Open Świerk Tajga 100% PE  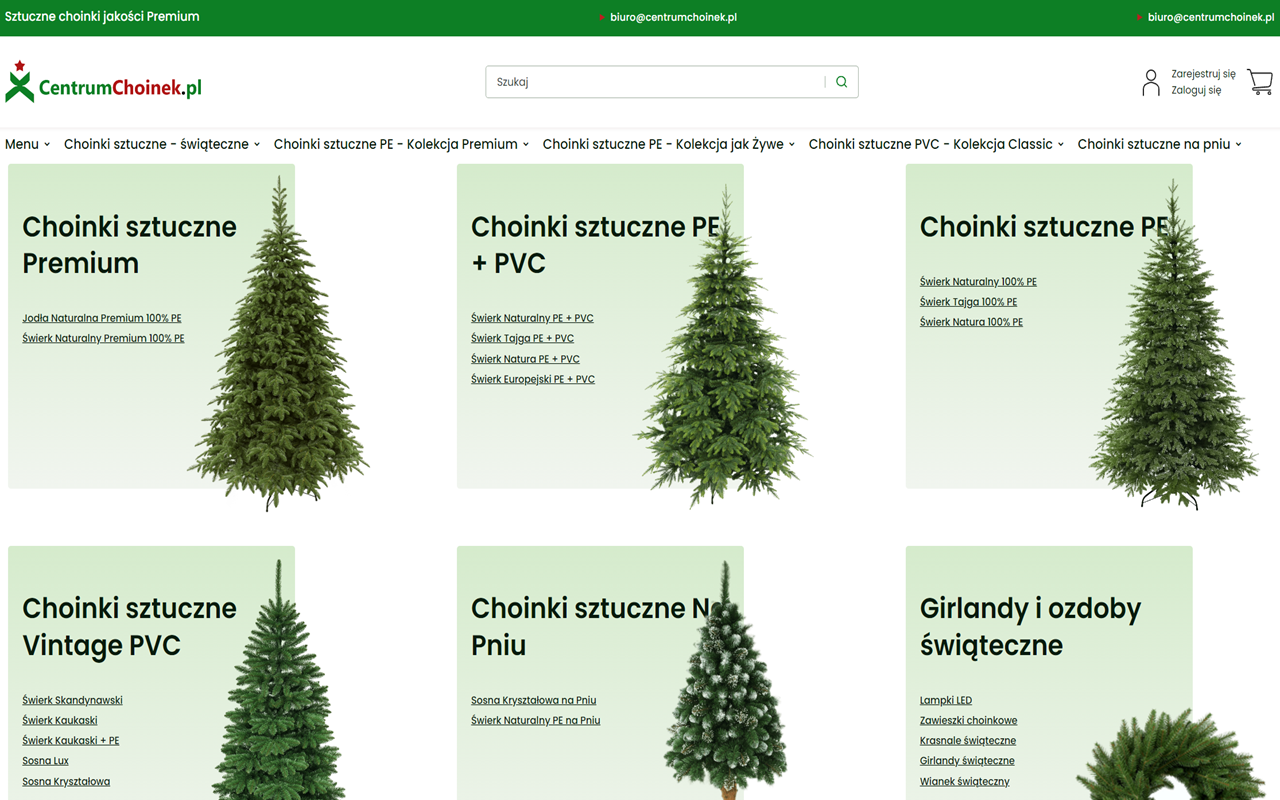pos(968,302)
